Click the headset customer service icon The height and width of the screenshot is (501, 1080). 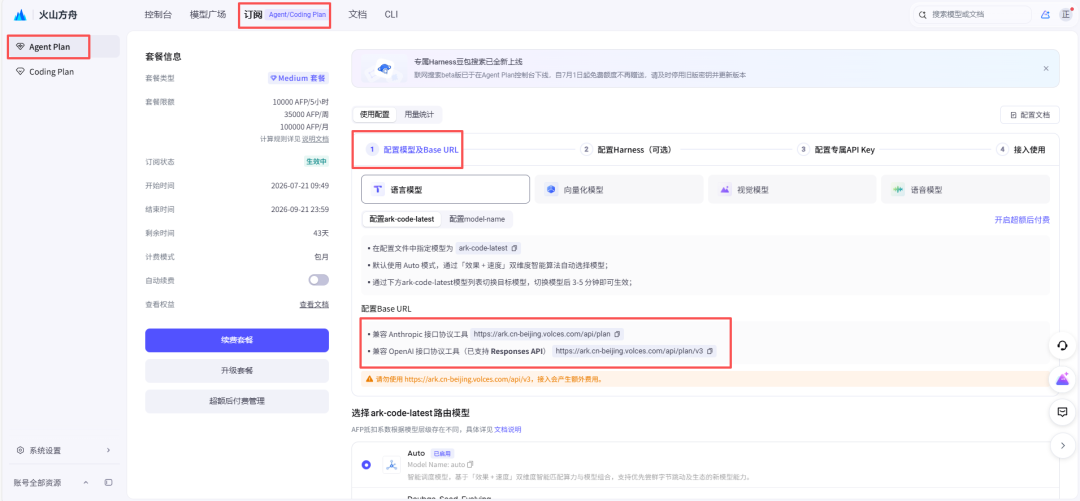point(1062,346)
